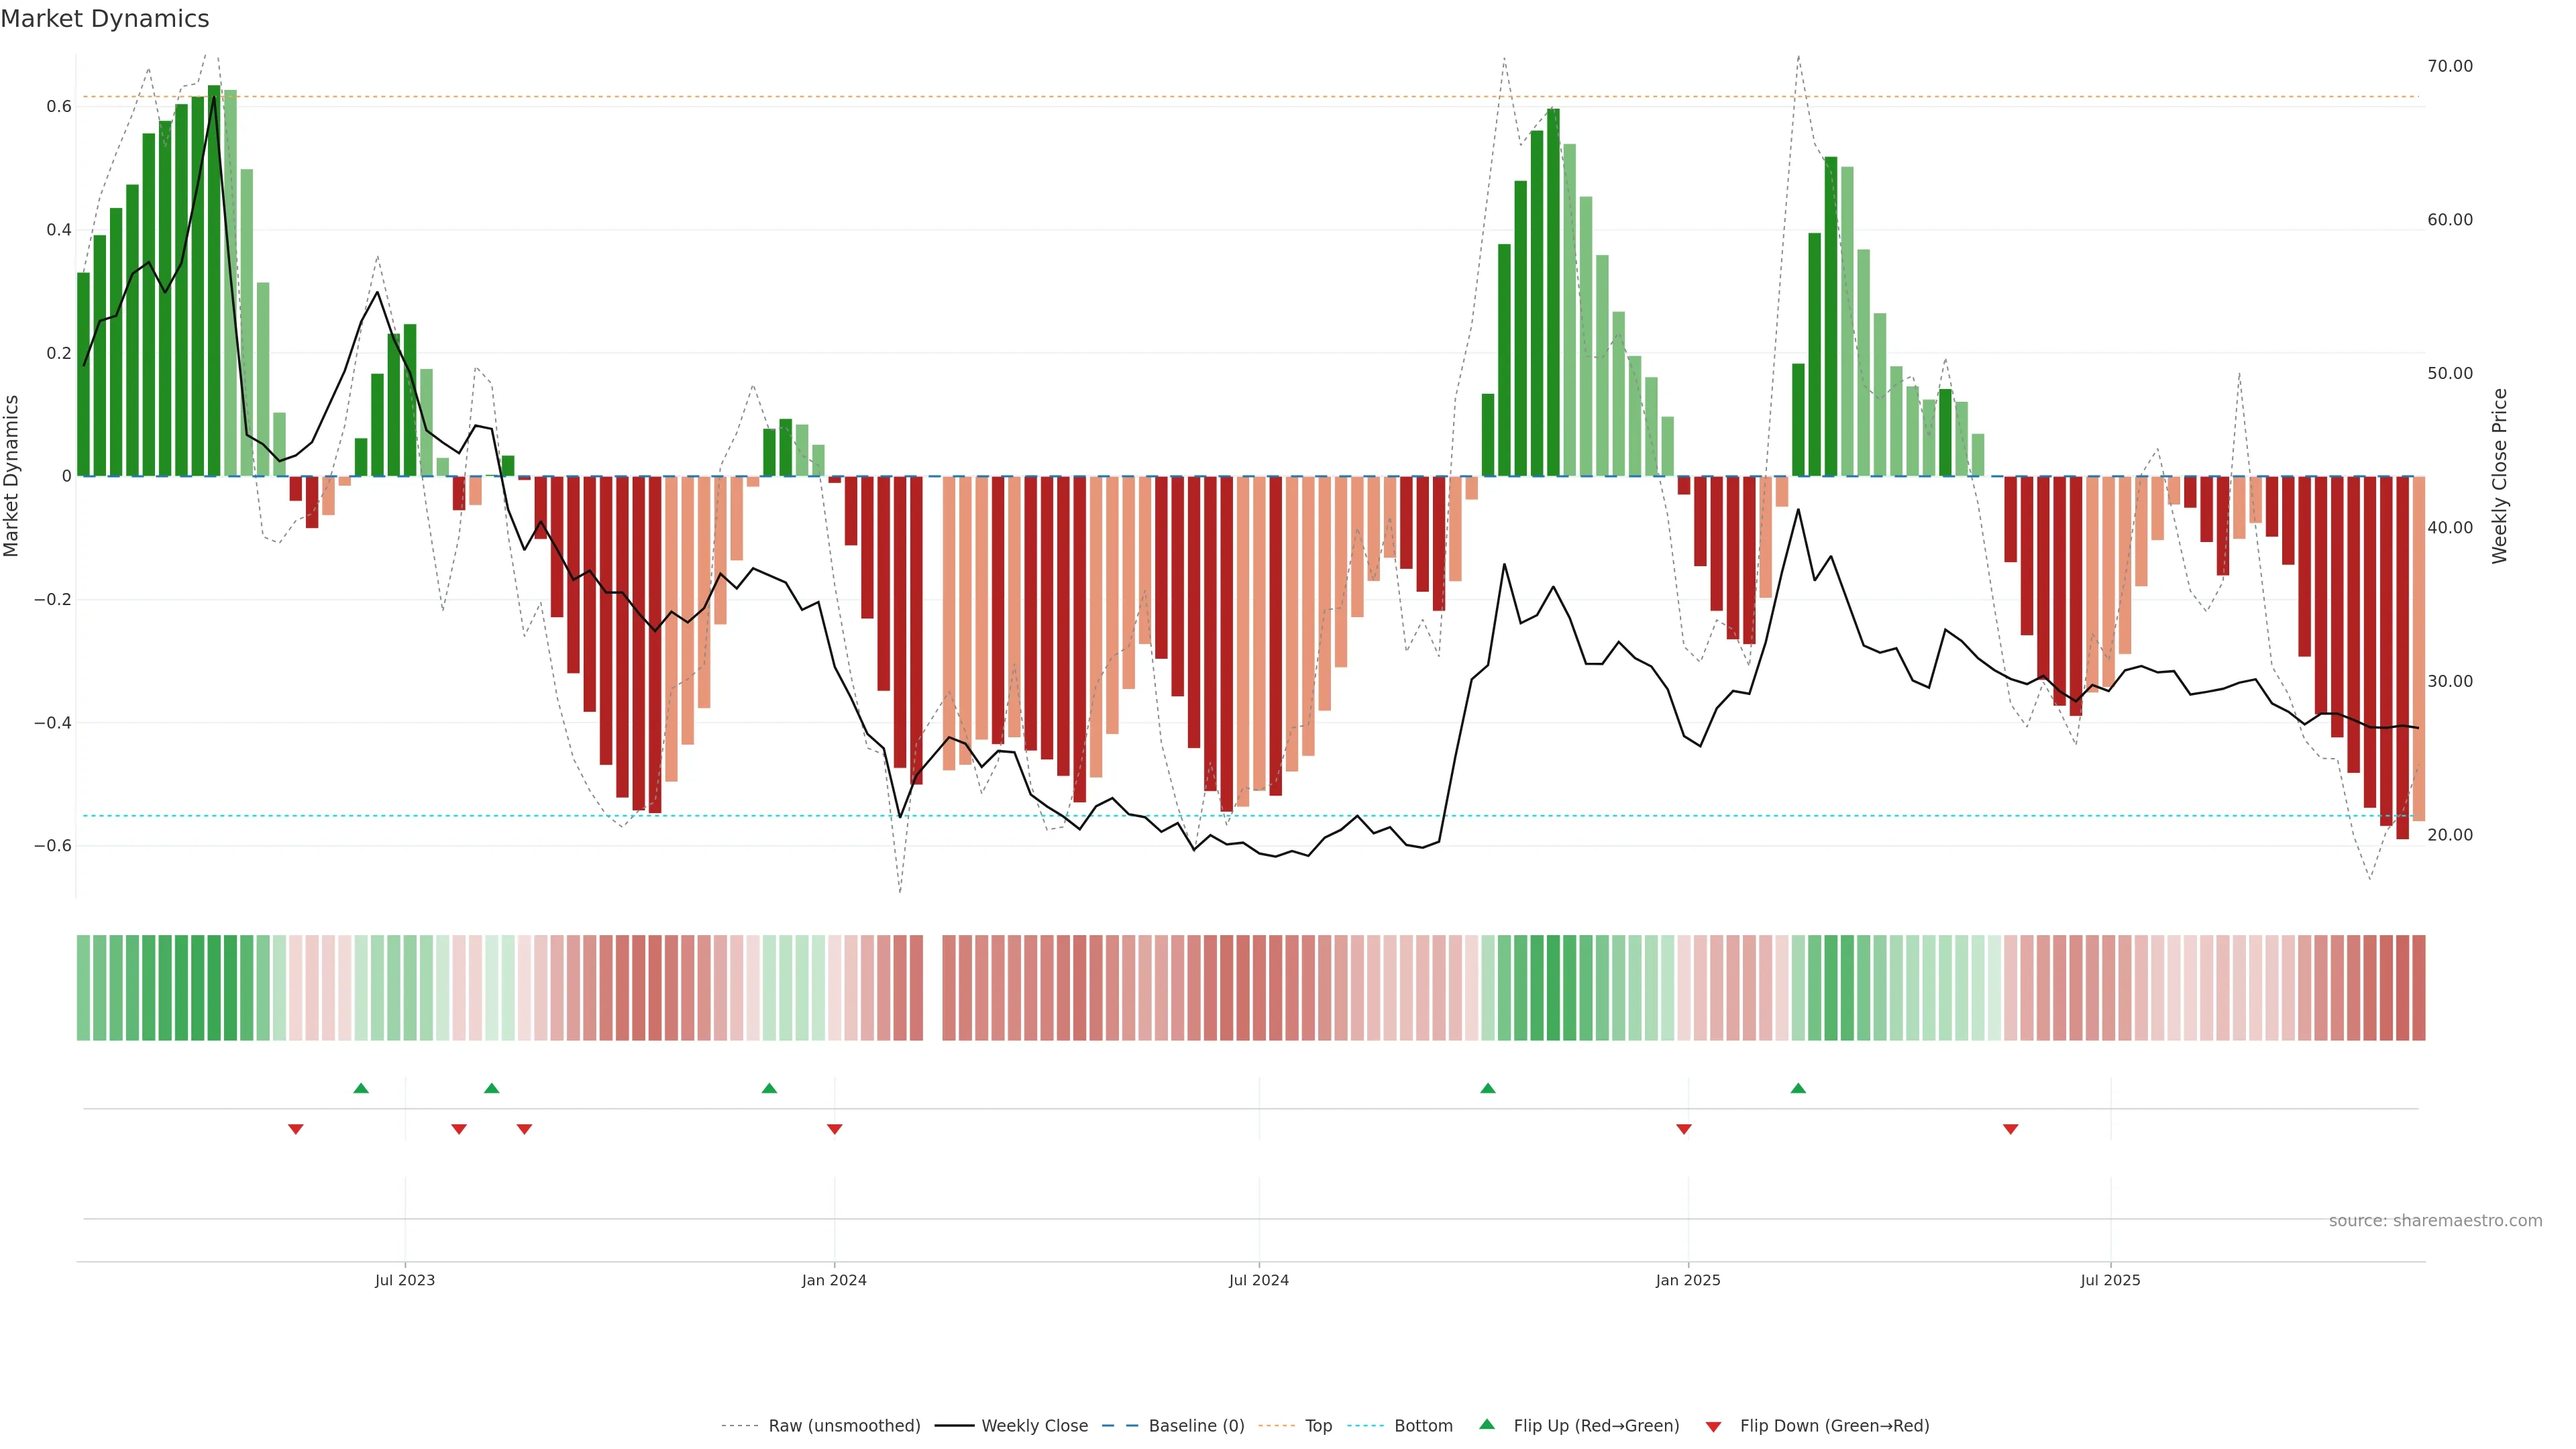Click the Weekly Close Price axis title
Image resolution: width=2576 pixels, height=1449 pixels.
(2500, 476)
